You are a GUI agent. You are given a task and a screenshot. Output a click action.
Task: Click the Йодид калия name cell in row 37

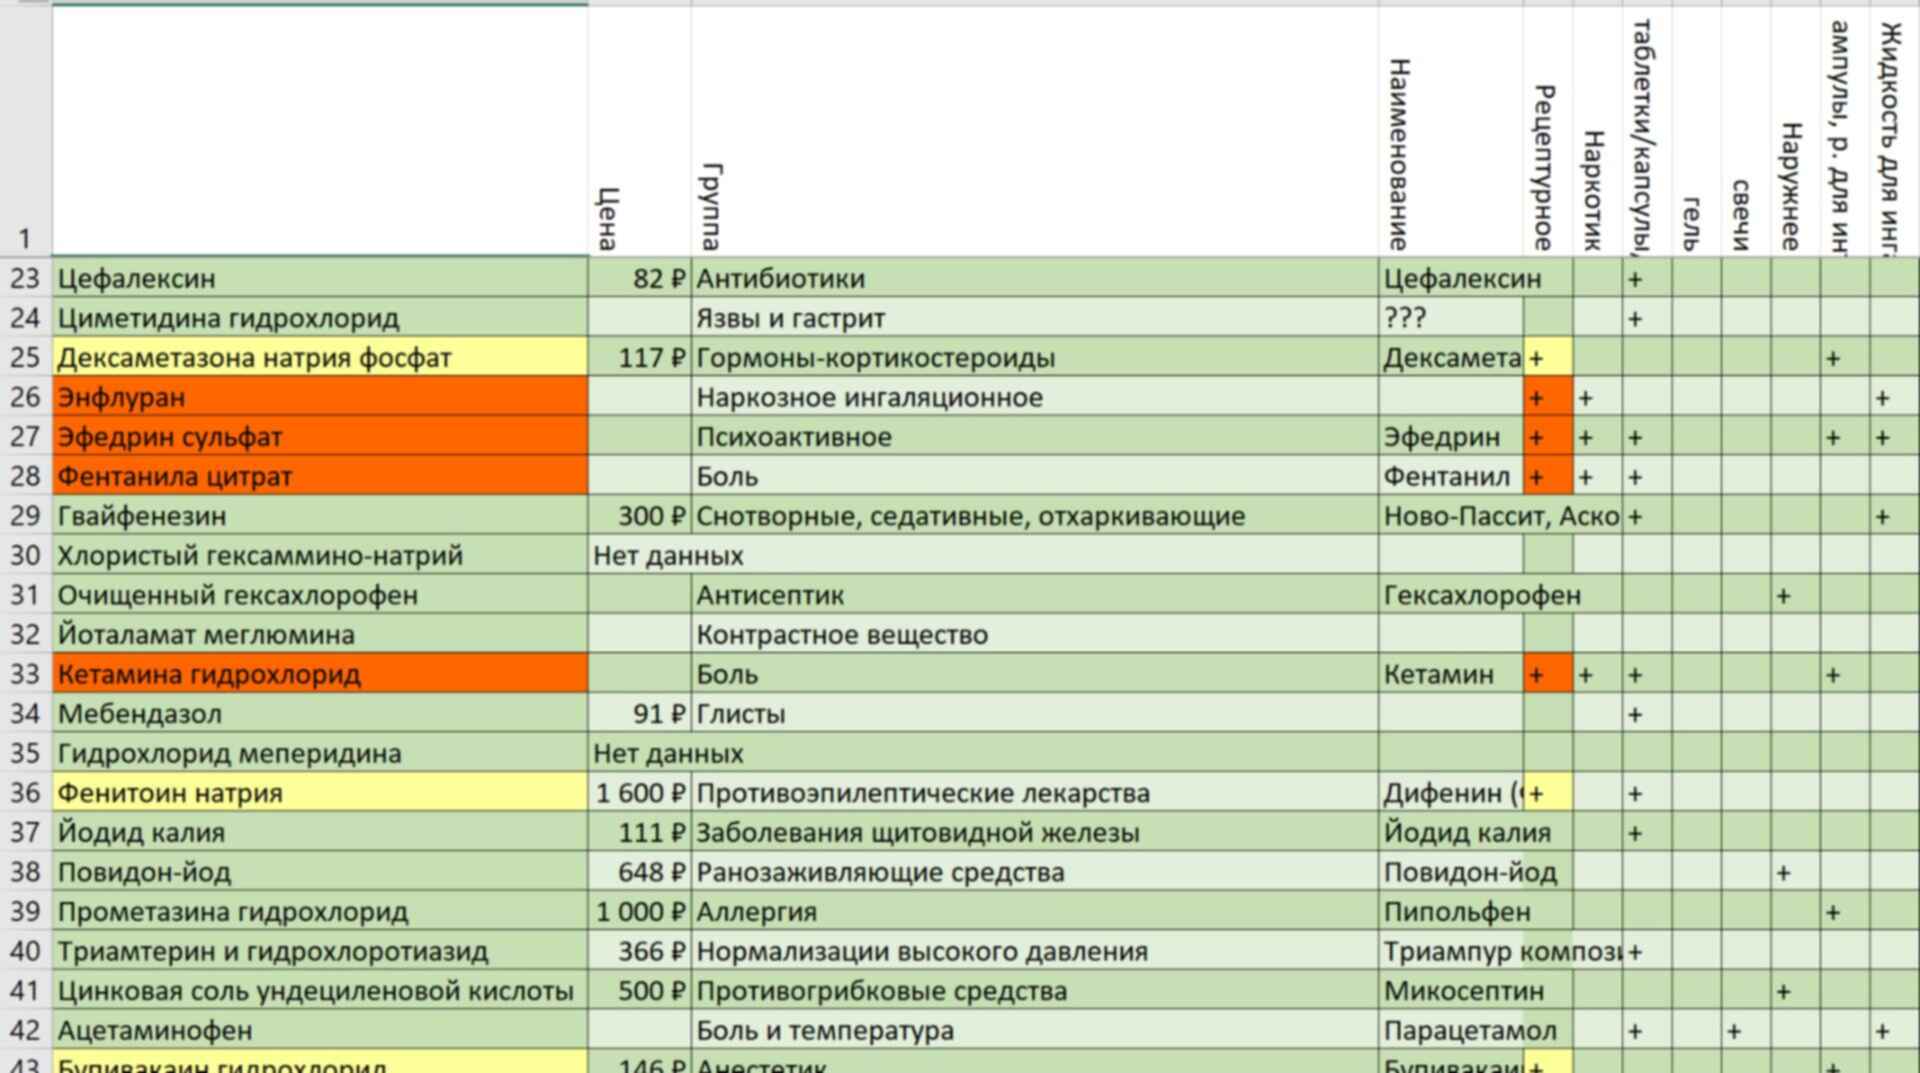tap(320, 832)
